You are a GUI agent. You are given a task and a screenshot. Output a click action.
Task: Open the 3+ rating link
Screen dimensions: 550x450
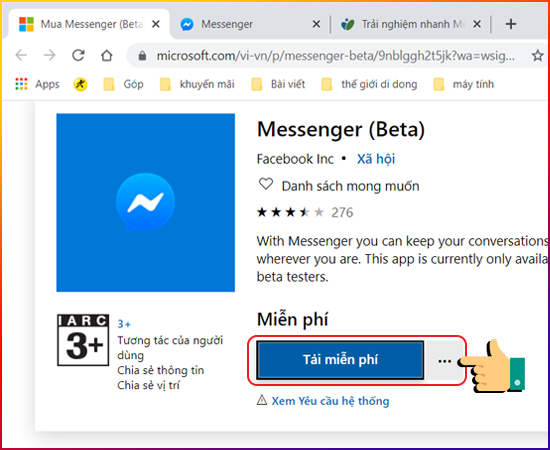coord(124,324)
